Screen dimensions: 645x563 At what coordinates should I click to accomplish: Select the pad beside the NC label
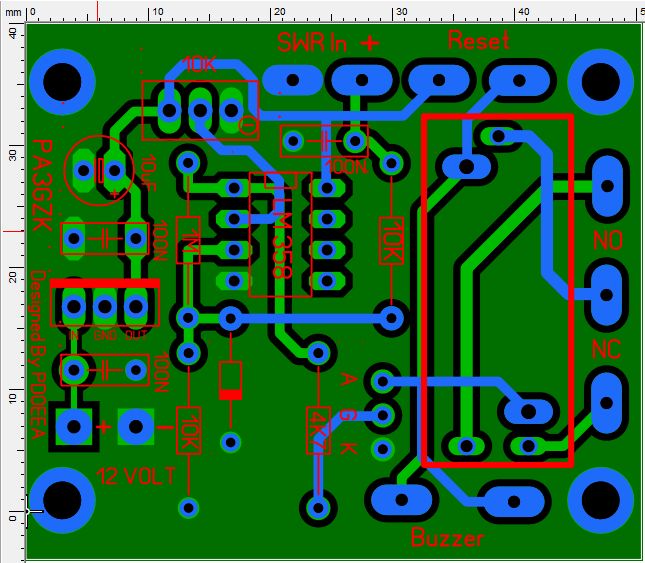(x=605, y=397)
